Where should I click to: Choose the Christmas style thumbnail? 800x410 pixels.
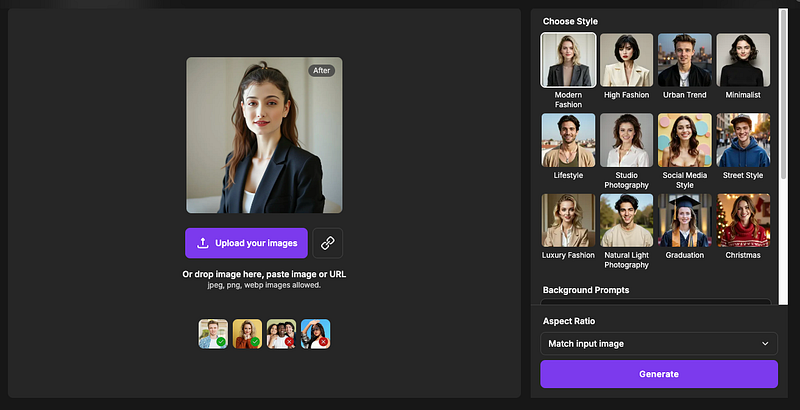pos(743,220)
